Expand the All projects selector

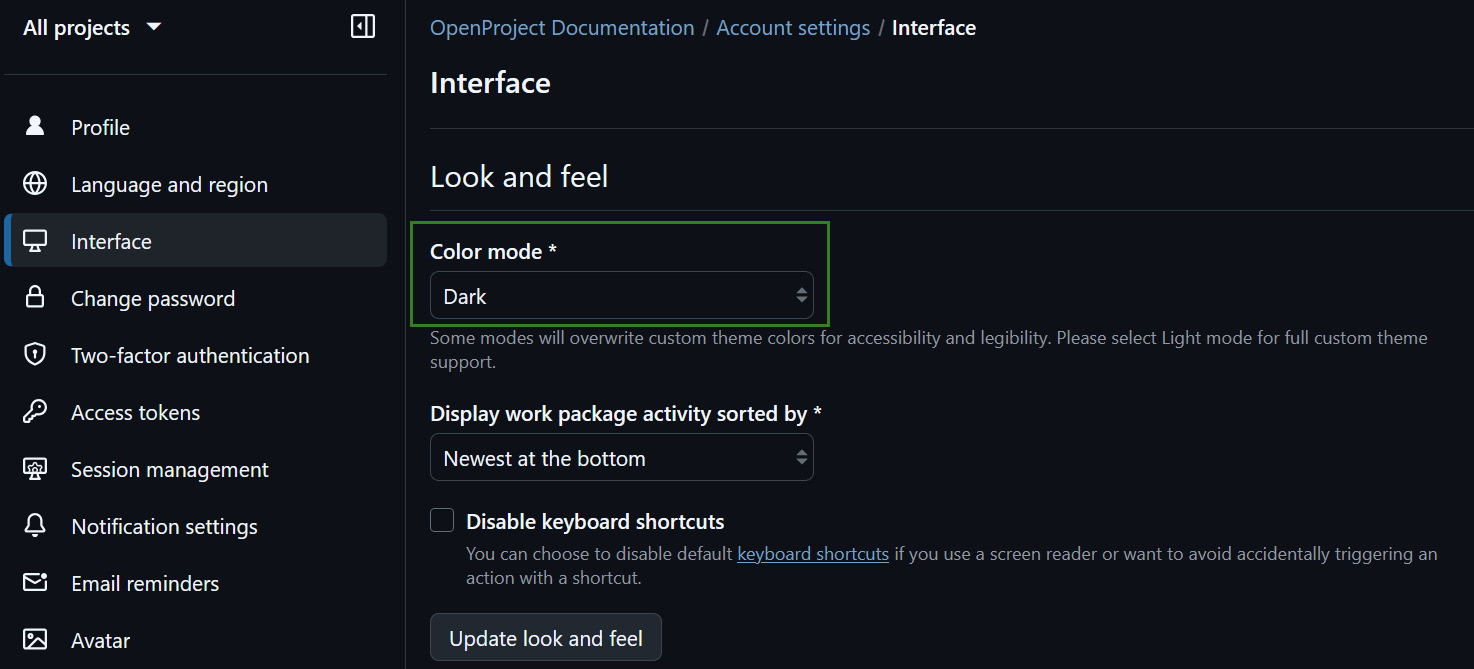92,27
